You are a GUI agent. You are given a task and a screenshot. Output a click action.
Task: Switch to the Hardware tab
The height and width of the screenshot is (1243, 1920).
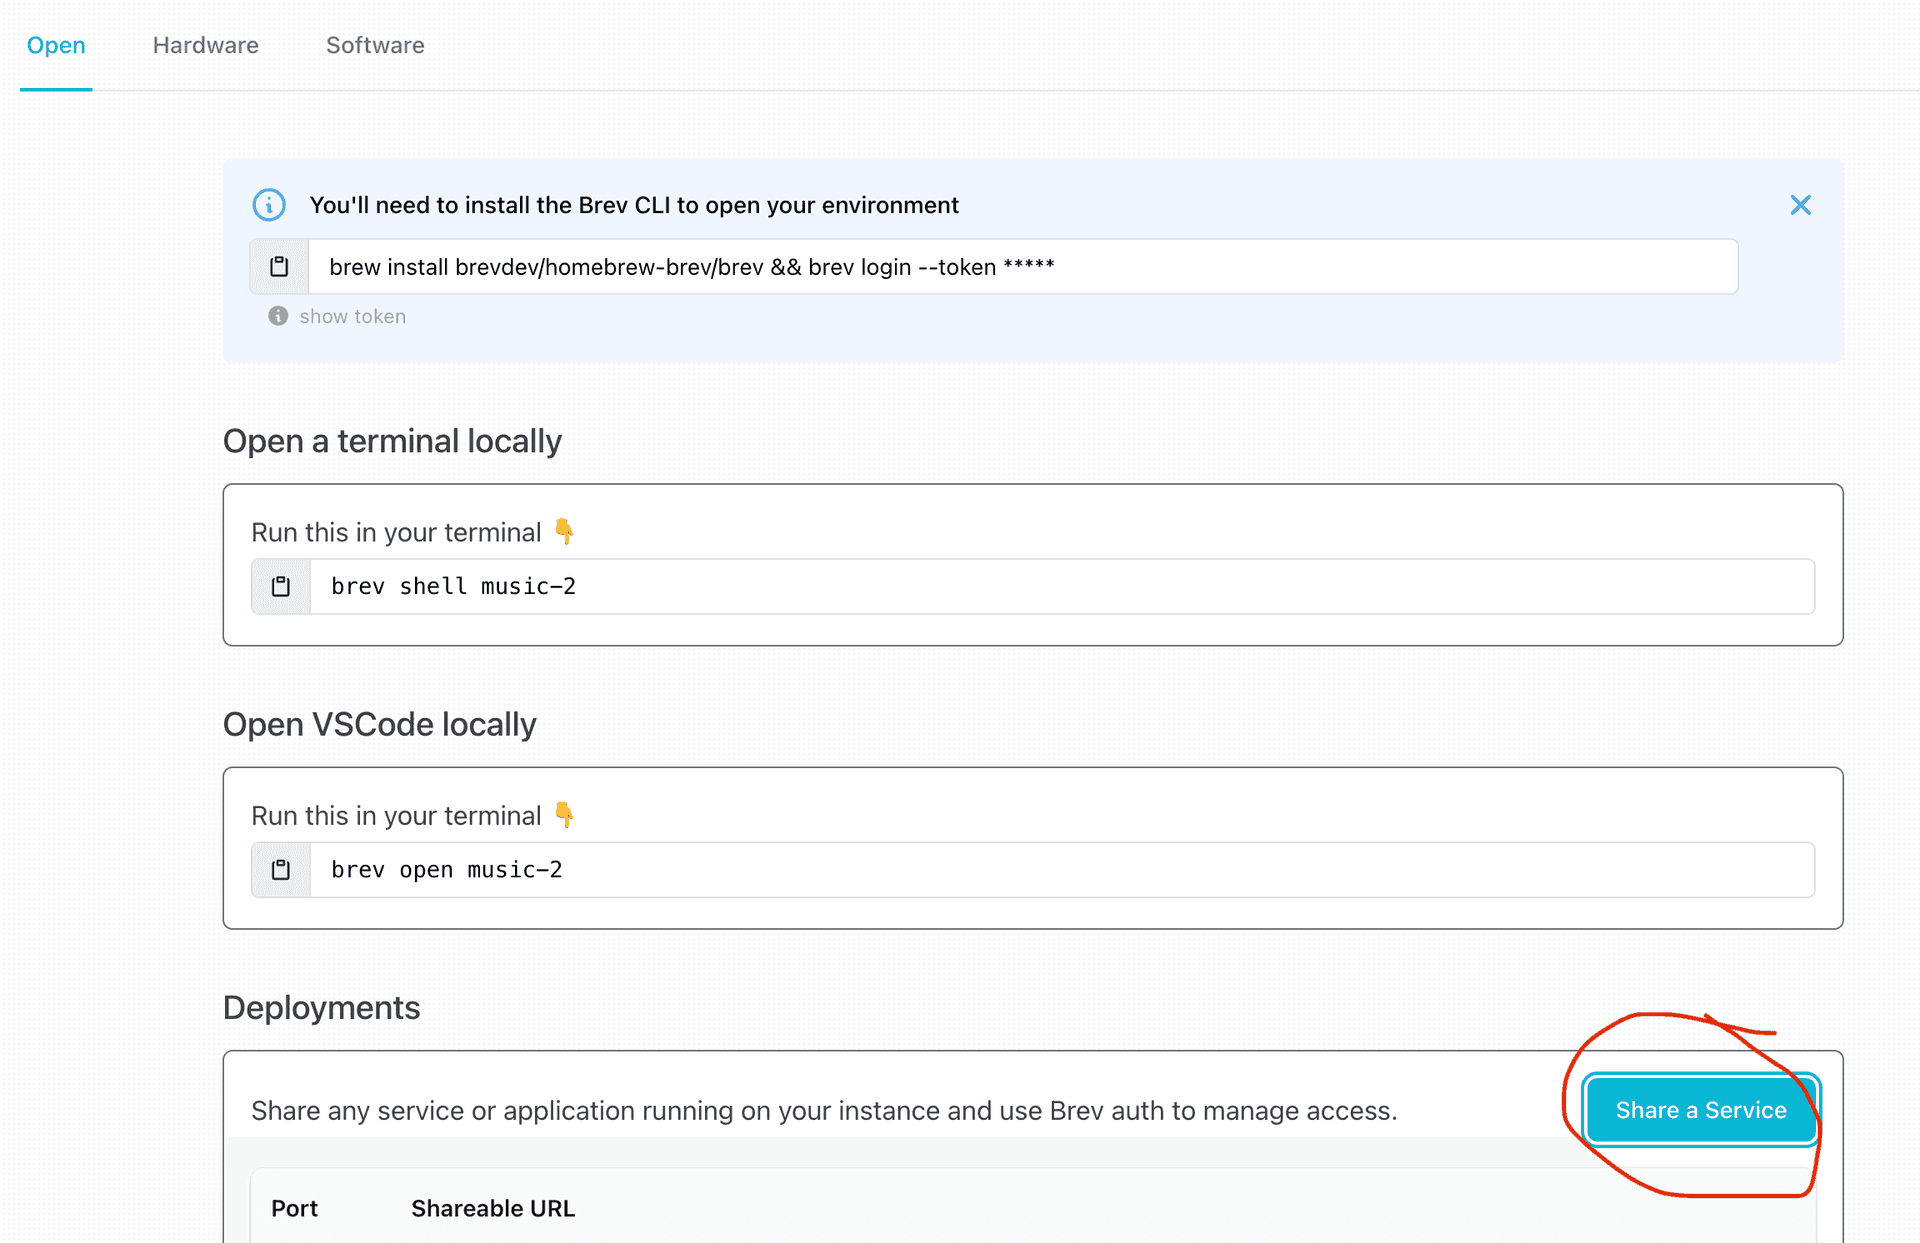(205, 45)
